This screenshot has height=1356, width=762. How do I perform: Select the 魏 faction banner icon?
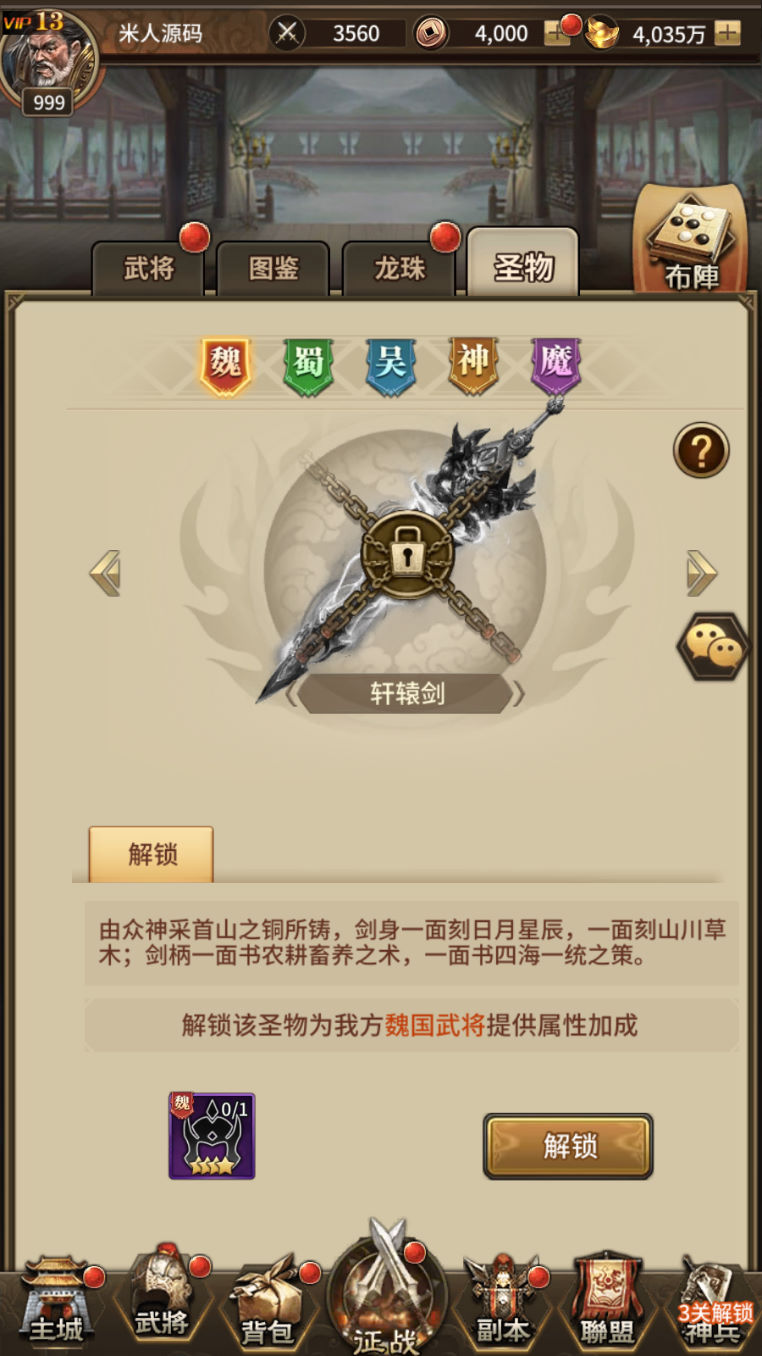[x=226, y=366]
